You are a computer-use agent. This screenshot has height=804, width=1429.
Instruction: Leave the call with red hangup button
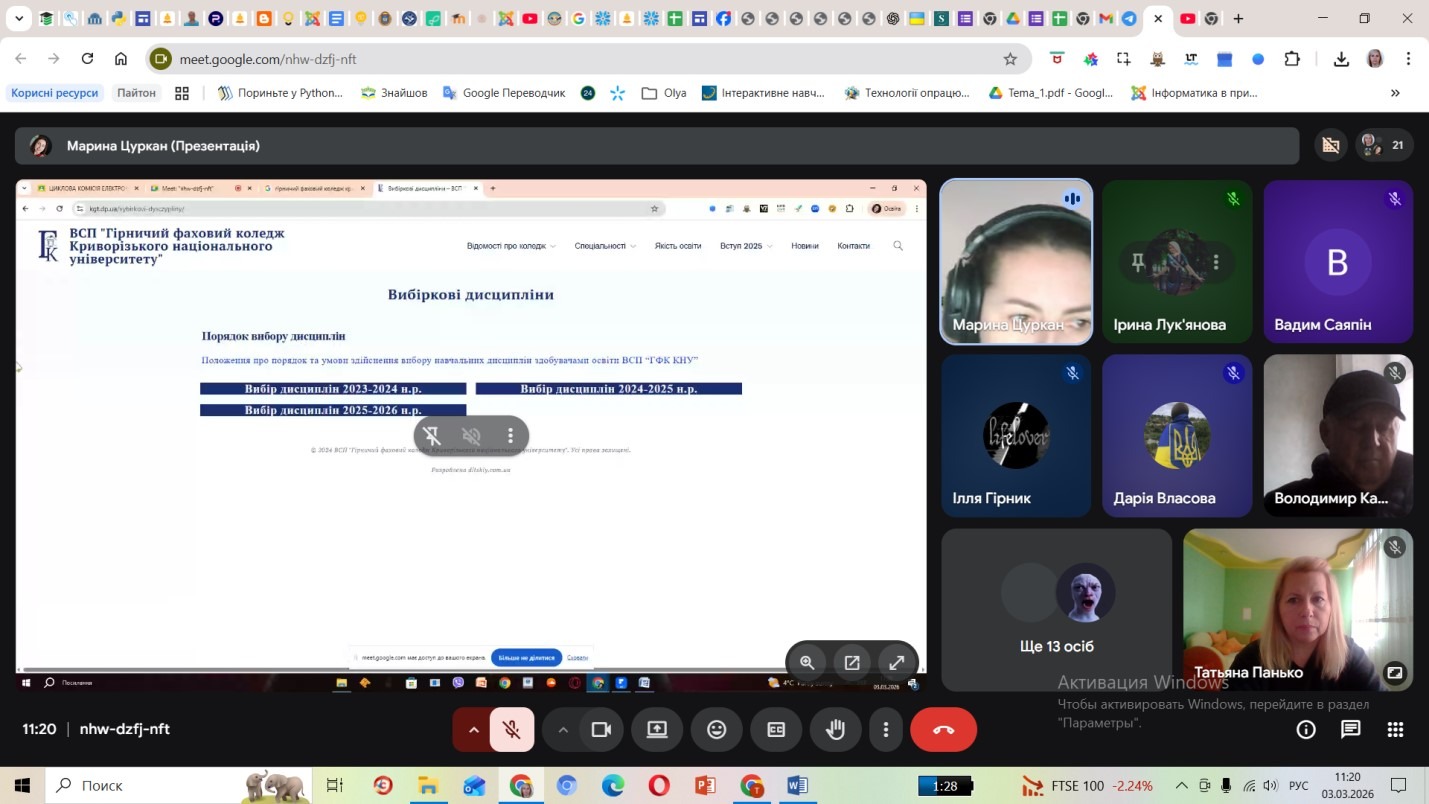pyautogui.click(x=943, y=730)
